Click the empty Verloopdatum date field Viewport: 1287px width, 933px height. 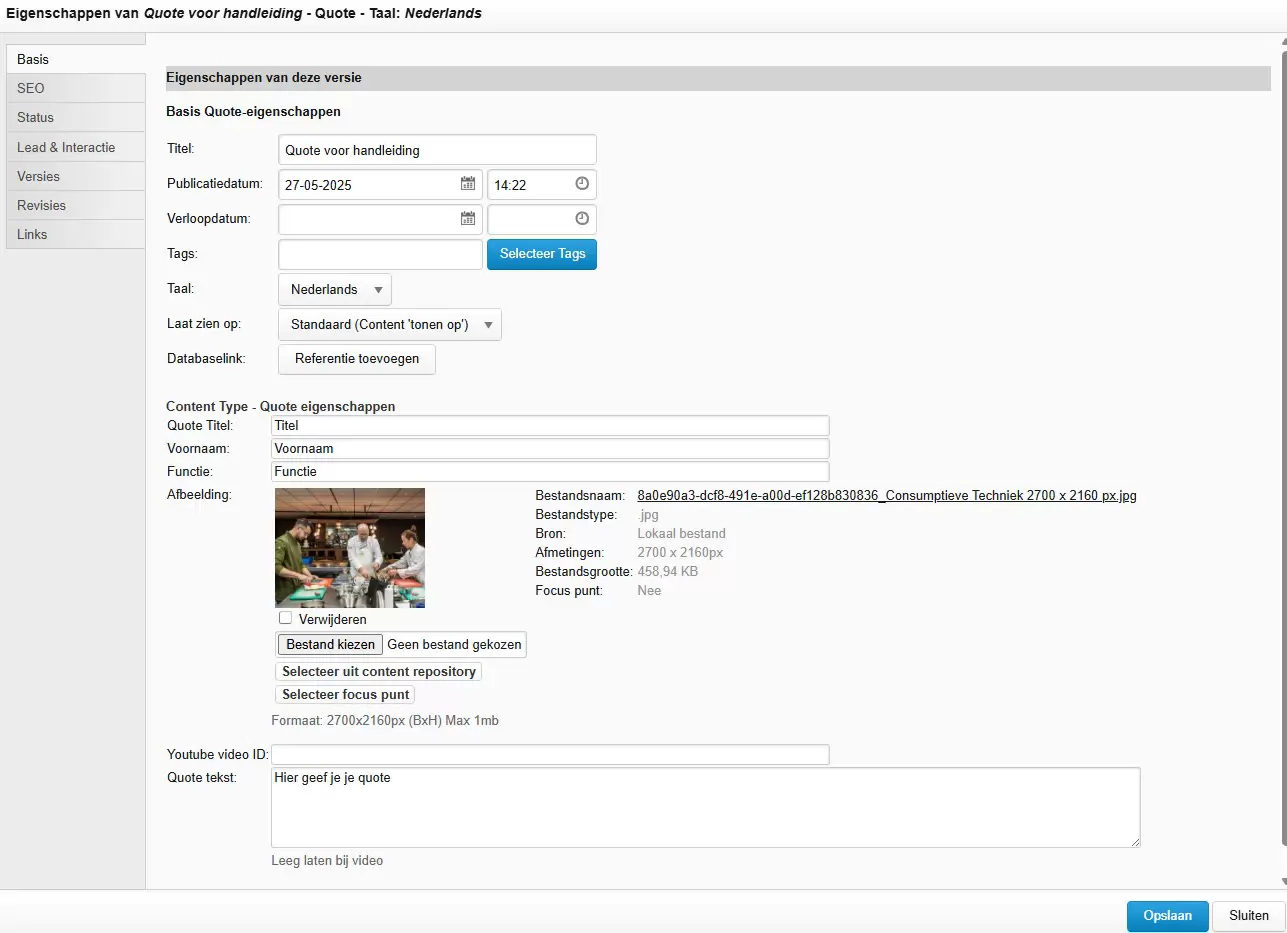(380, 219)
